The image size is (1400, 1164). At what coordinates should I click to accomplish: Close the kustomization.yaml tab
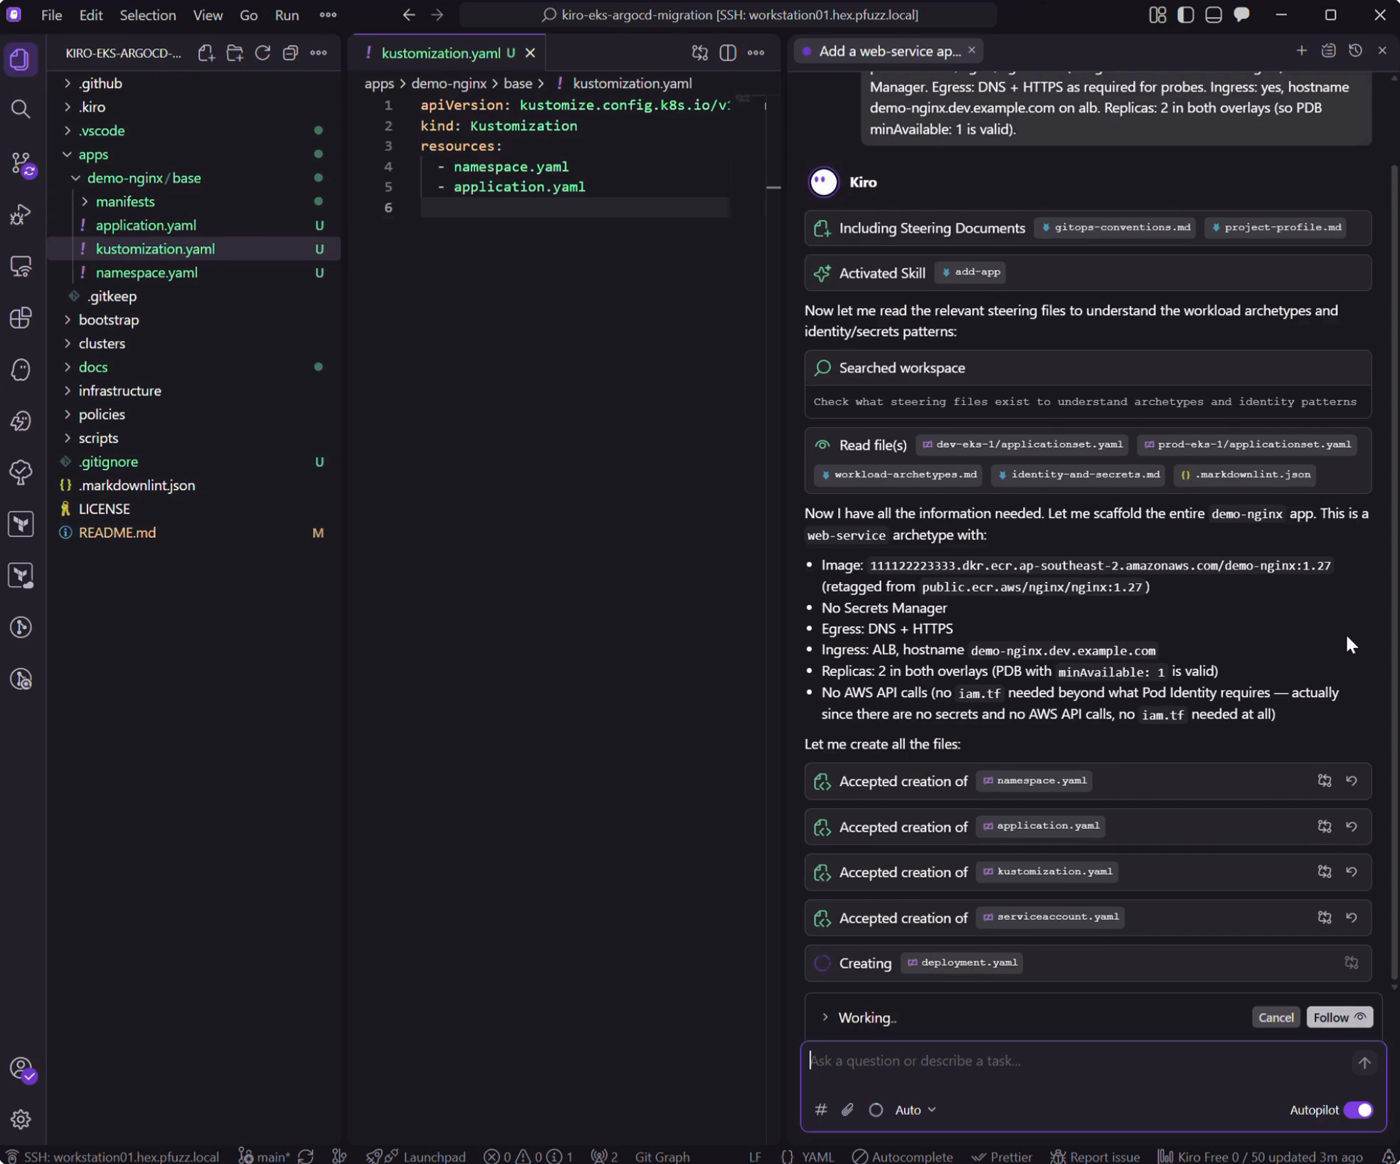pyautogui.click(x=530, y=53)
